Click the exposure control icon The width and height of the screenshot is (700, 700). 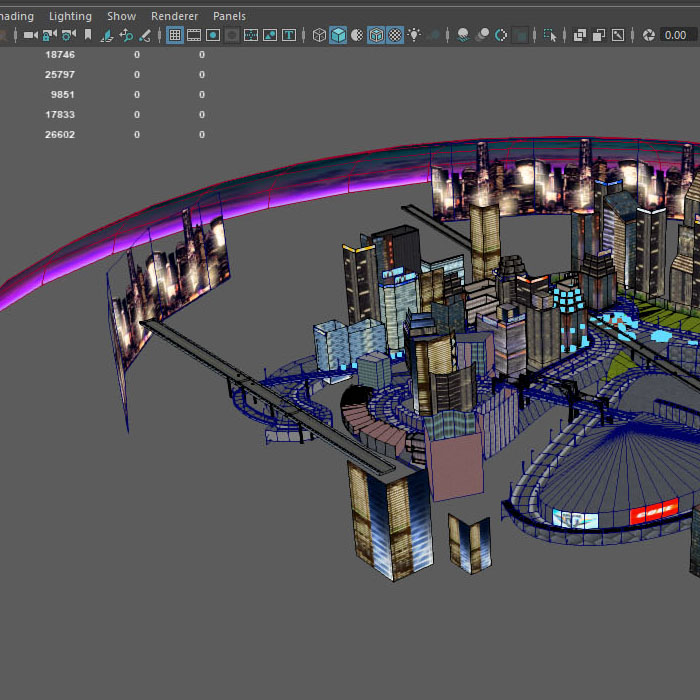pyautogui.click(x=649, y=35)
